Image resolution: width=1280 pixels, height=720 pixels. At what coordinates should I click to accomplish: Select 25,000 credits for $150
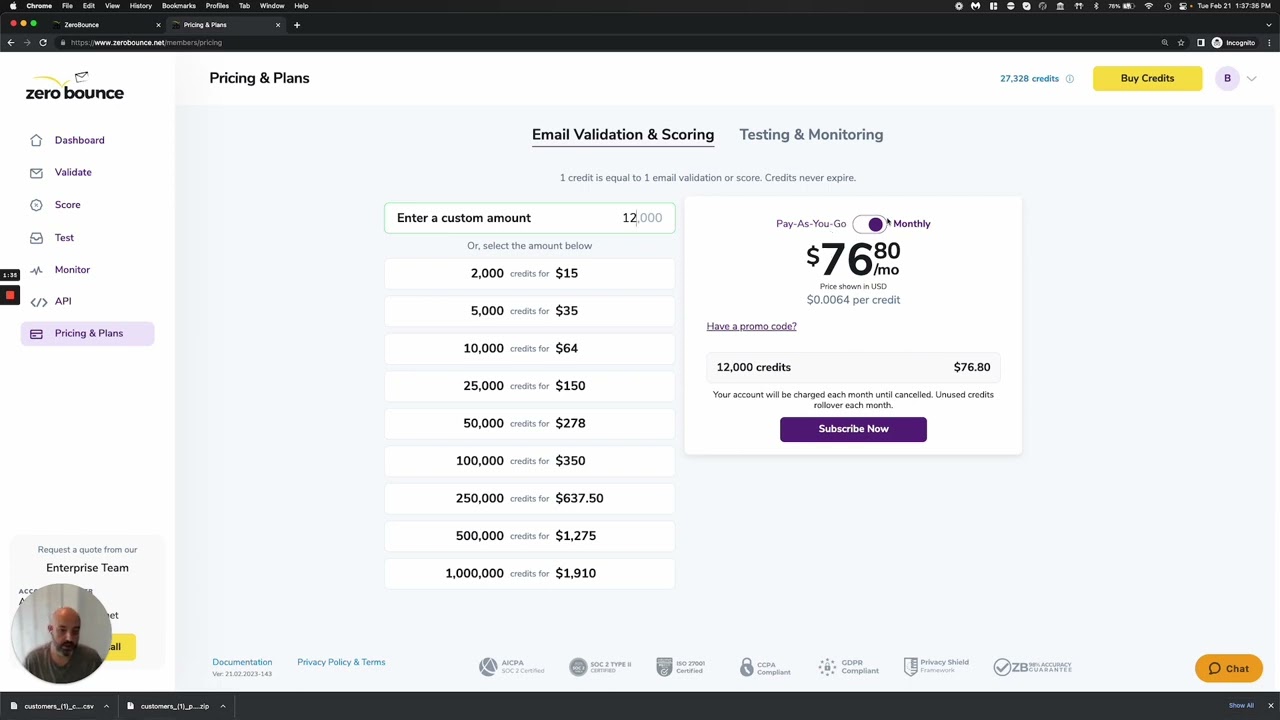(x=530, y=386)
